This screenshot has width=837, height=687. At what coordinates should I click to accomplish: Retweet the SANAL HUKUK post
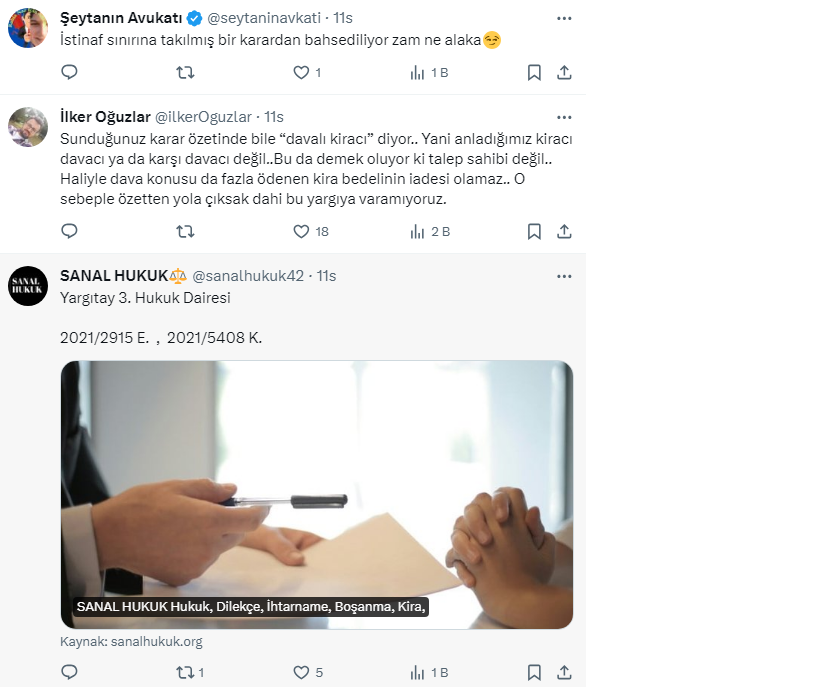[x=185, y=672]
